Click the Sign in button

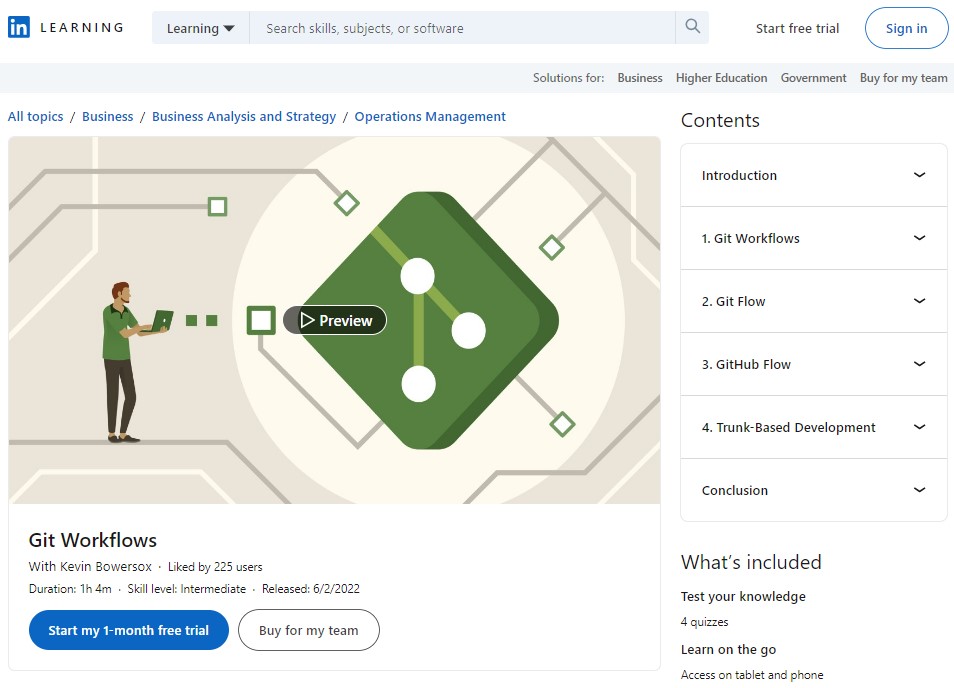[907, 28]
